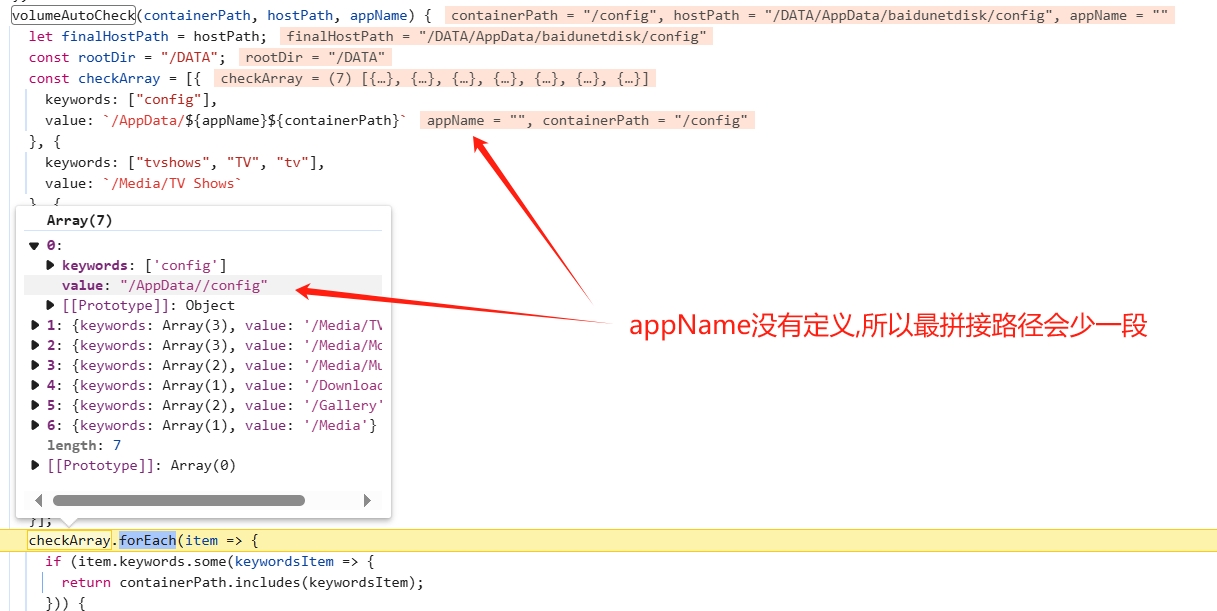
Task: Expand array entry 1 with '/Media/TV value
Action: click(x=36, y=325)
